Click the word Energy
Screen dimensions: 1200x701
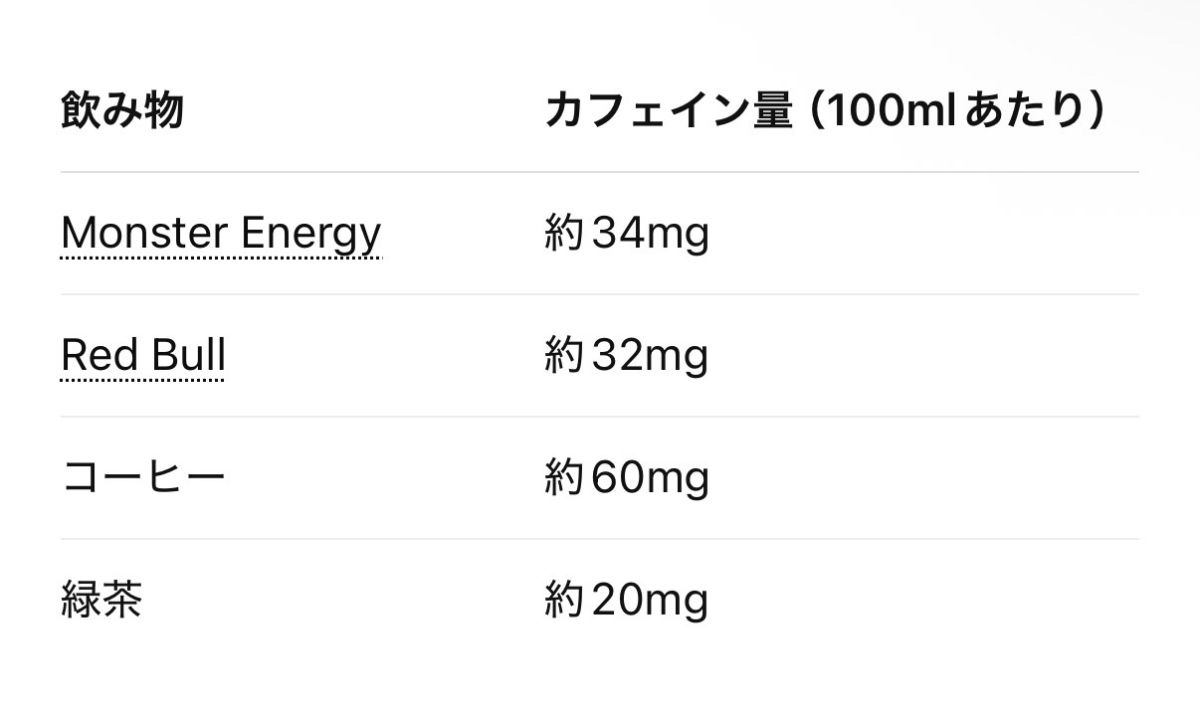312,235
